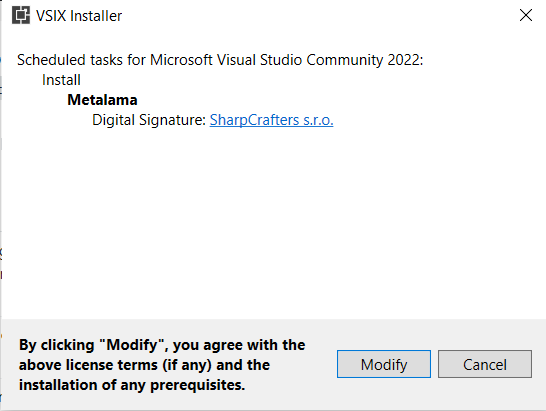Click the Digital Signature label
This screenshot has width=546, height=411.
click(x=149, y=120)
